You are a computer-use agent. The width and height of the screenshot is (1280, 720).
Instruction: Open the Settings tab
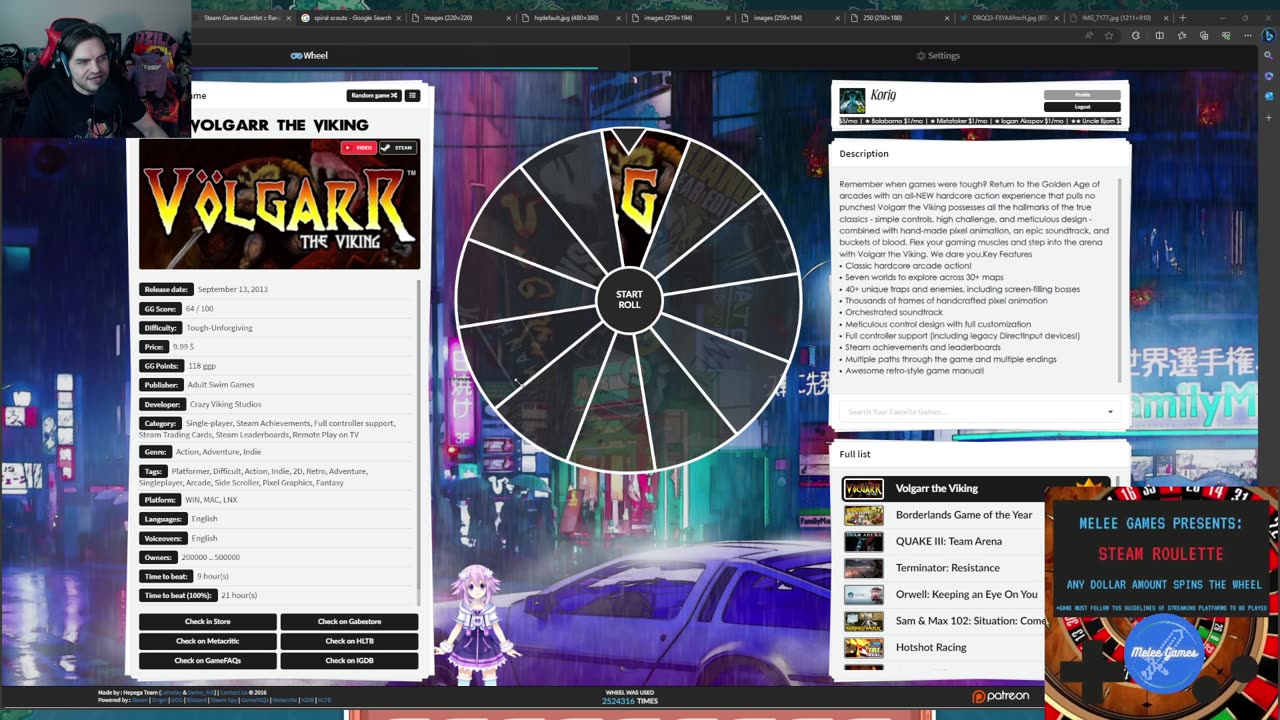click(937, 55)
